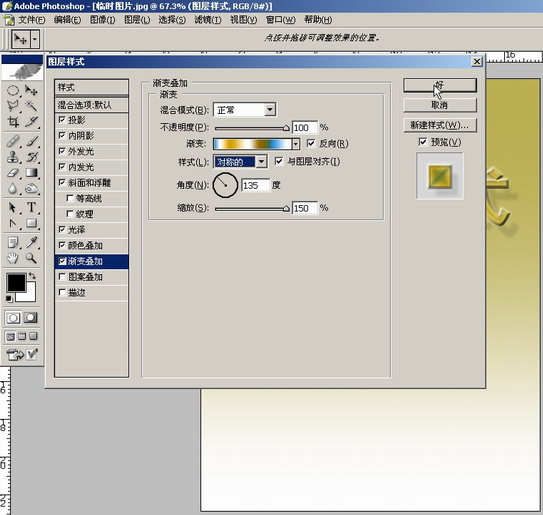Open the 样式 gradient style dropdown
The height and width of the screenshot is (515, 543).
(261, 161)
